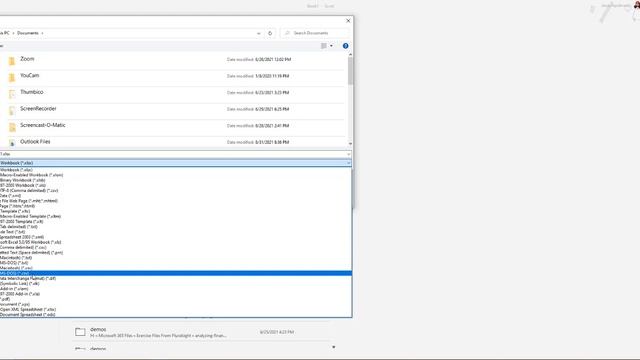Choose Text Macintosh (*.txt) type
Viewport: 640px width, 360px height.
pyautogui.click(x=176, y=258)
